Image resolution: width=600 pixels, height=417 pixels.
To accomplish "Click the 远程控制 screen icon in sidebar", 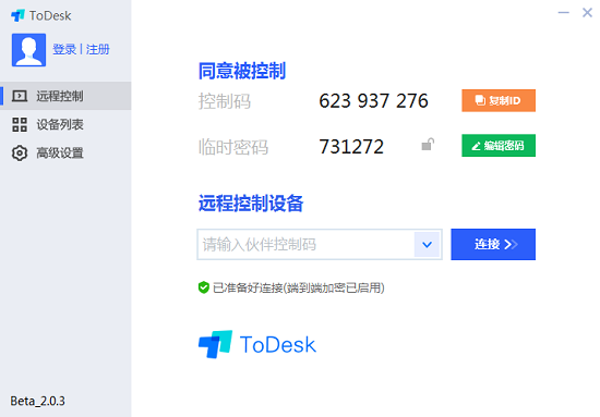I will click(x=18, y=96).
